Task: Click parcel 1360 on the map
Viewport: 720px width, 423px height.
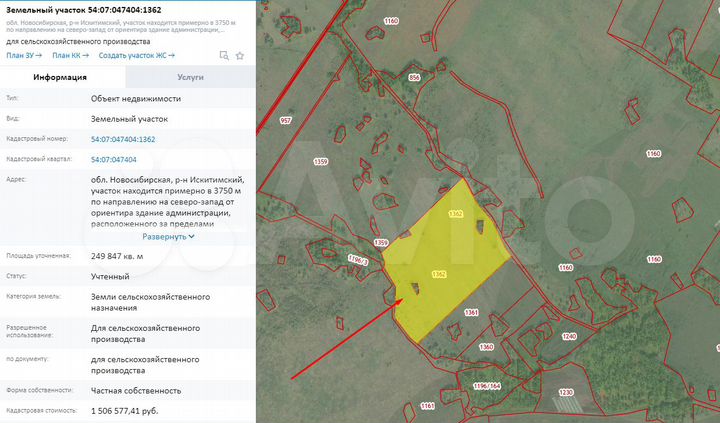Action: coord(486,347)
